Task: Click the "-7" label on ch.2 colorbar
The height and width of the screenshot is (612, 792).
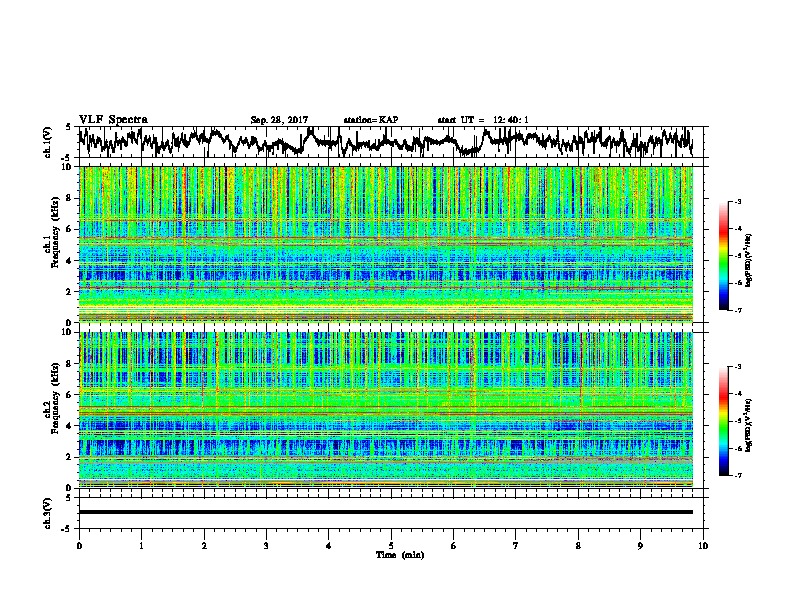Action: tap(737, 475)
